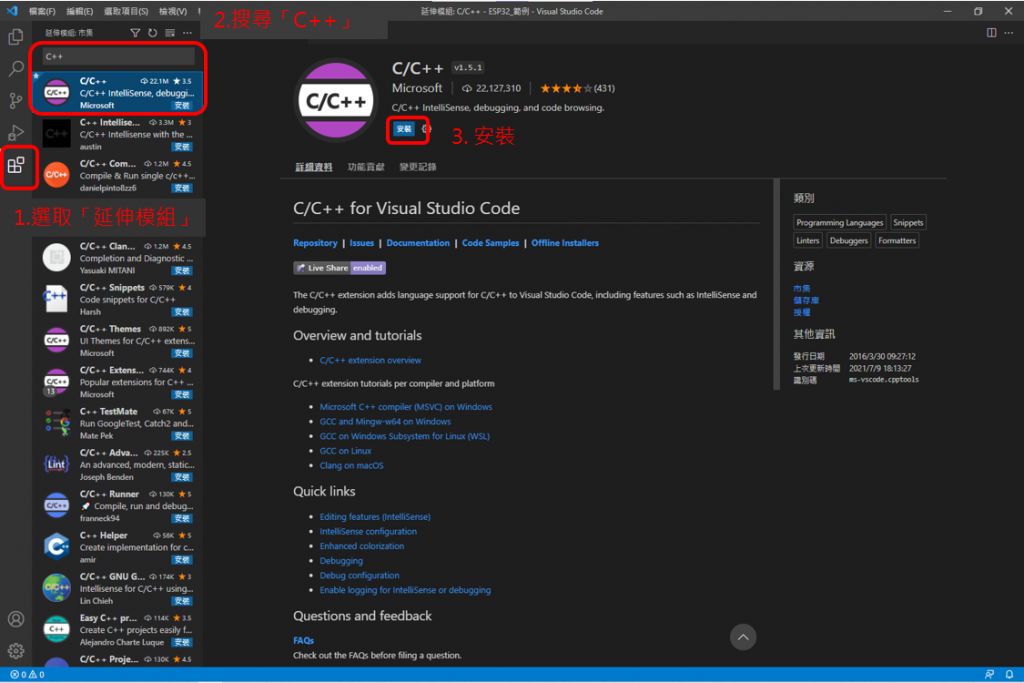Install C/C++ Snippets from the list
This screenshot has height=683, width=1024.
[x=182, y=312]
